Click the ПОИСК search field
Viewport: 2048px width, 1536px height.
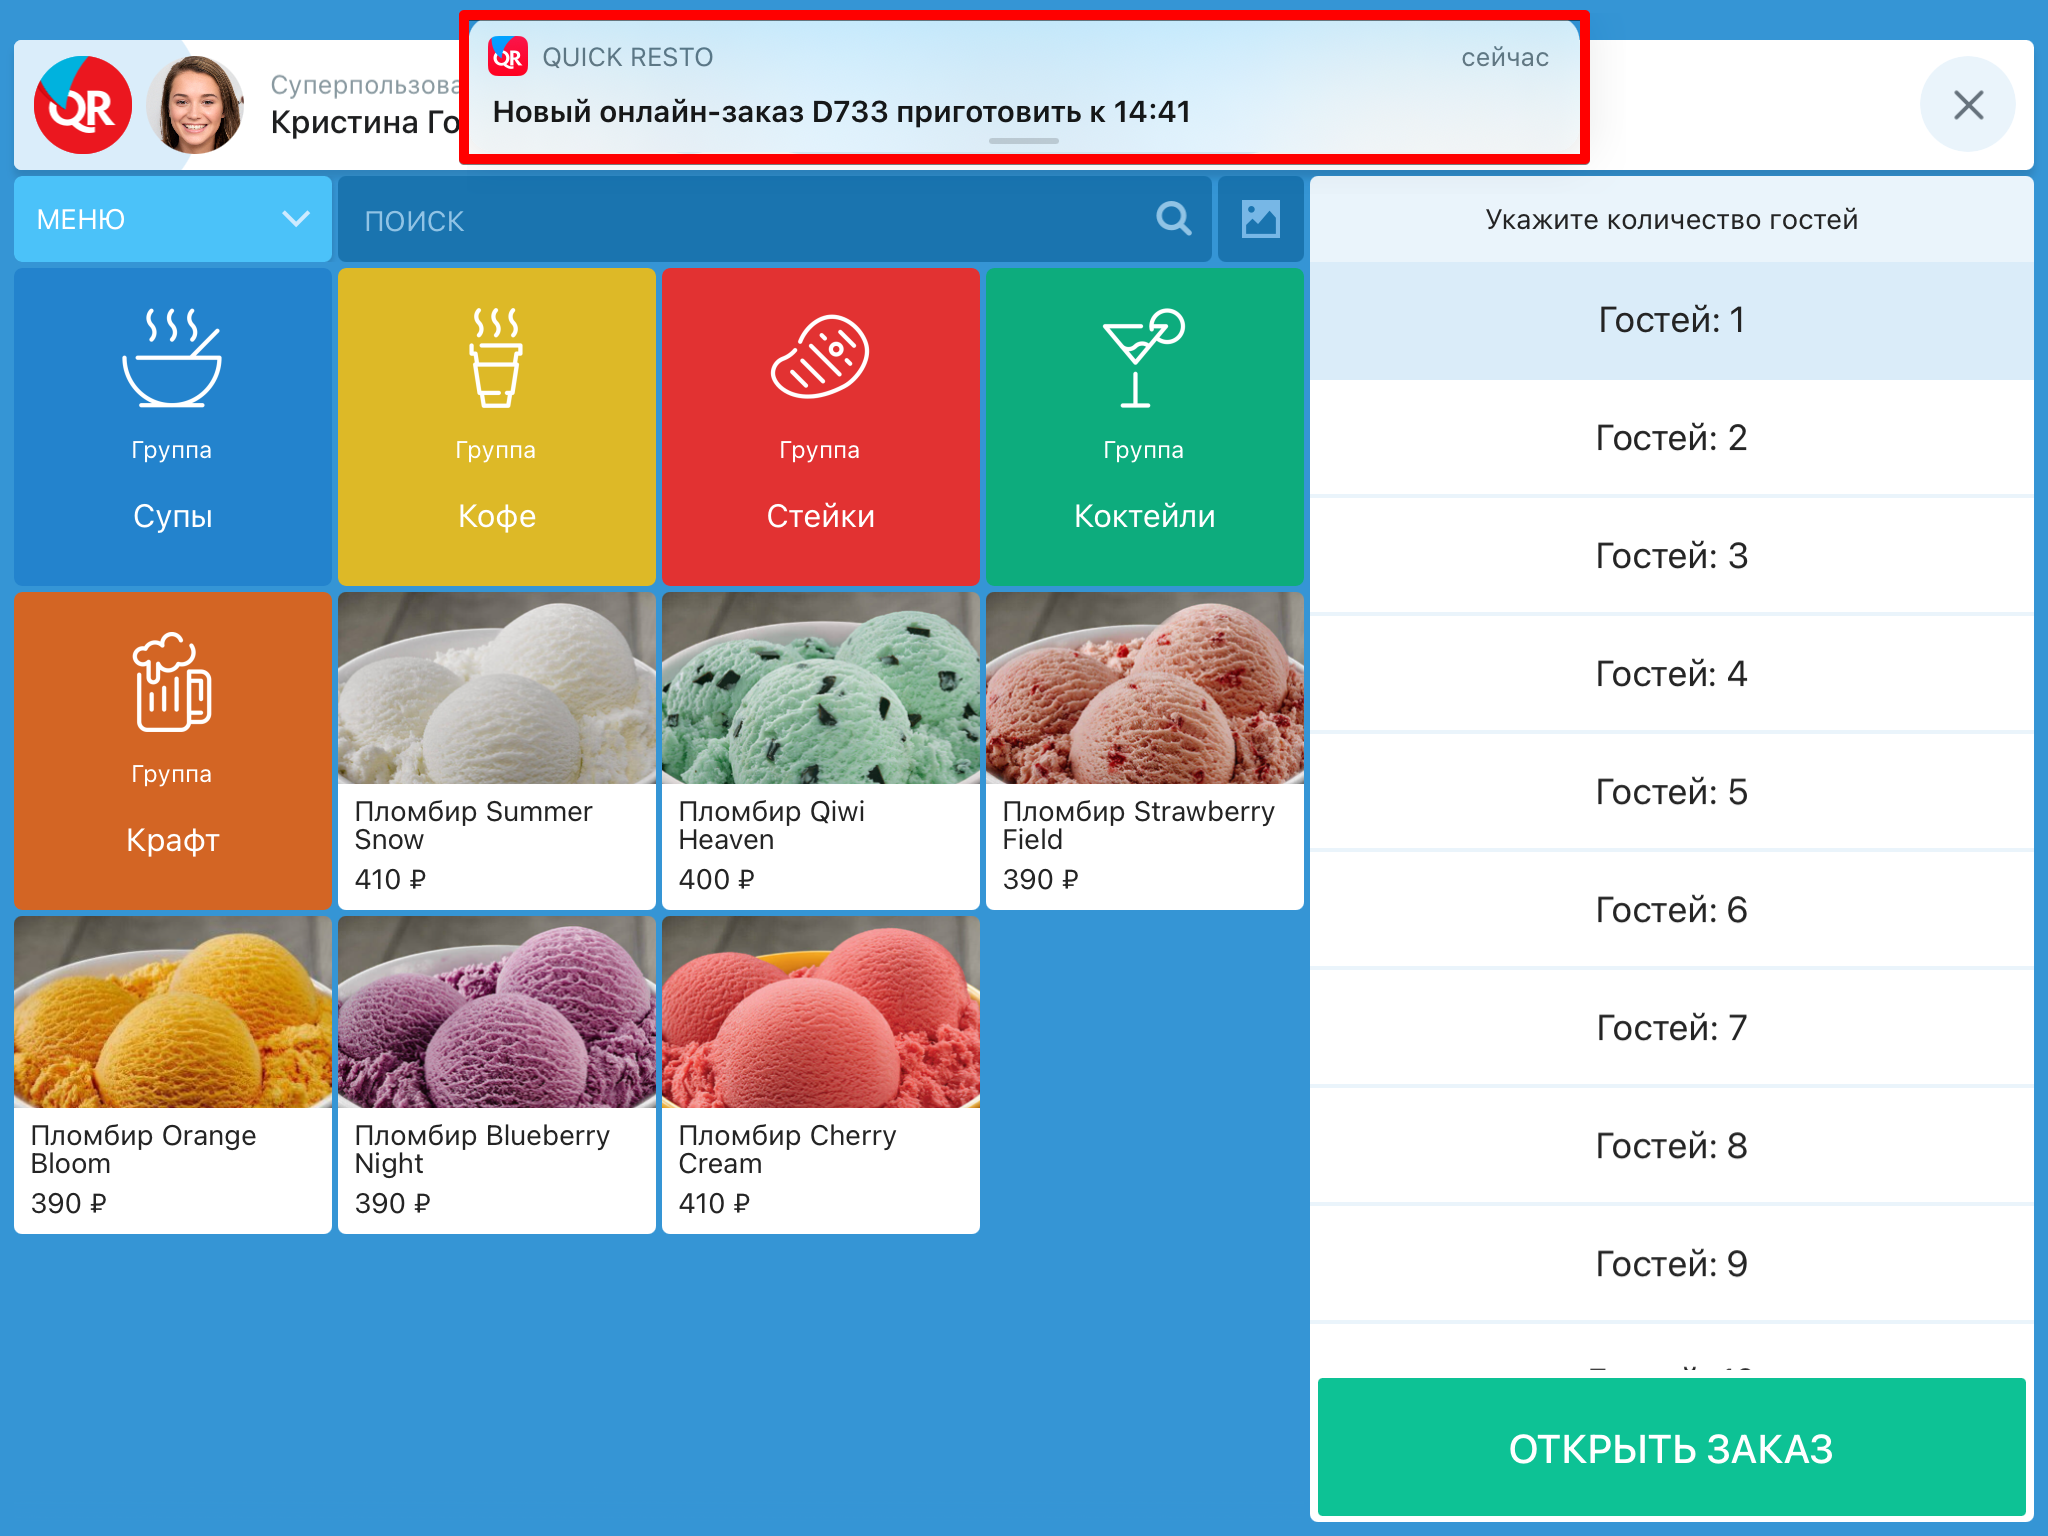pos(740,220)
